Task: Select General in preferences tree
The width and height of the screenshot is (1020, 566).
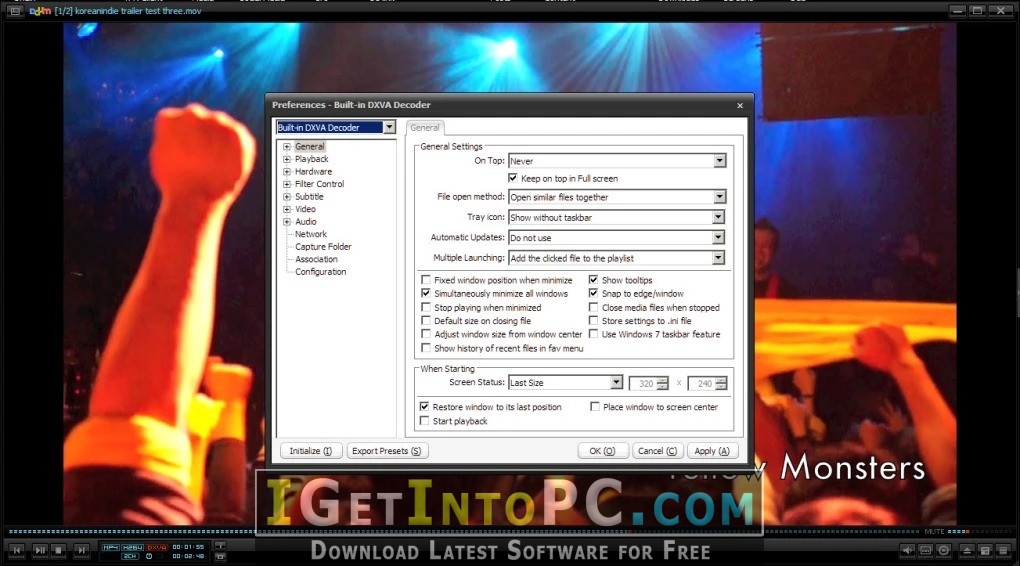Action: (x=310, y=146)
